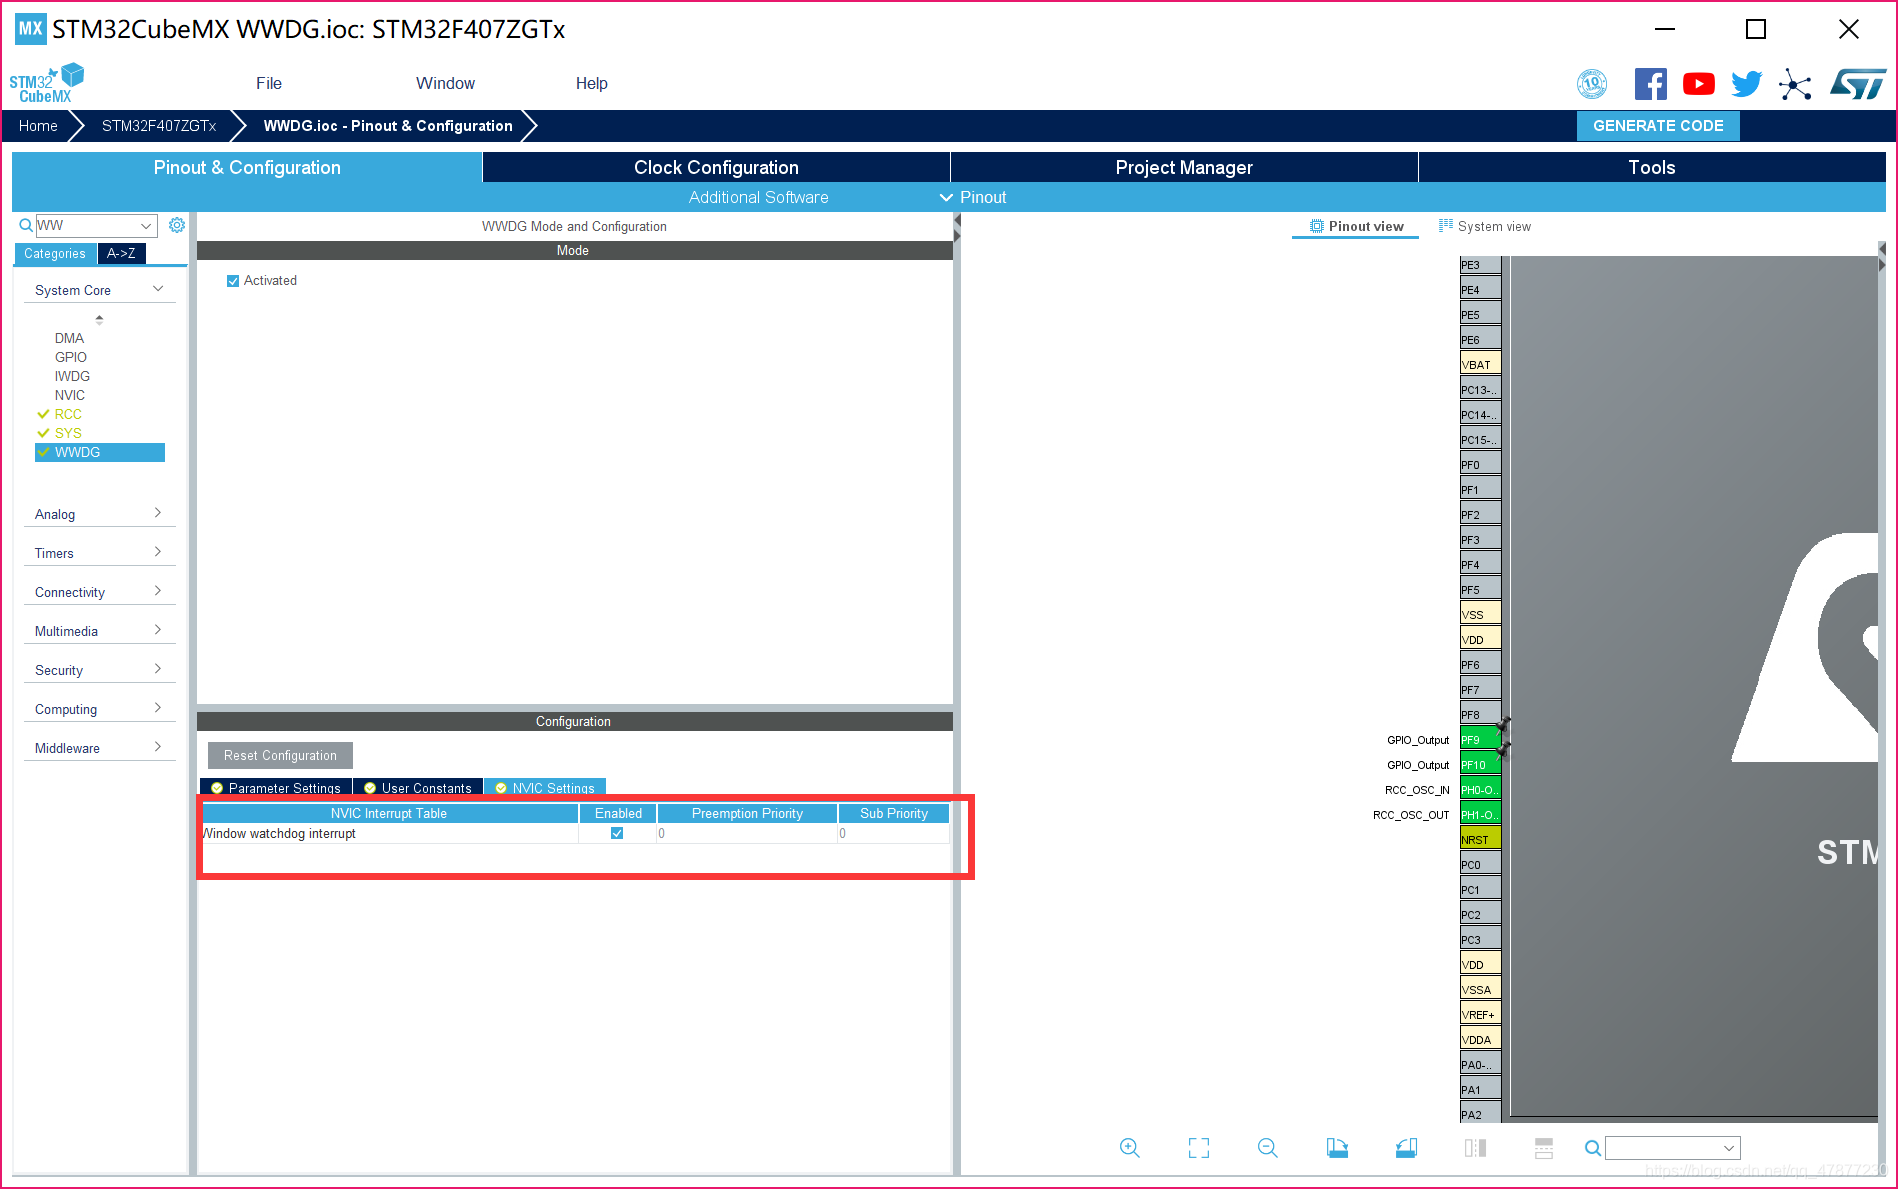Toggle Window watchdog interrupt Enabled checkbox
Image resolution: width=1898 pixels, height=1189 pixels.
(617, 833)
